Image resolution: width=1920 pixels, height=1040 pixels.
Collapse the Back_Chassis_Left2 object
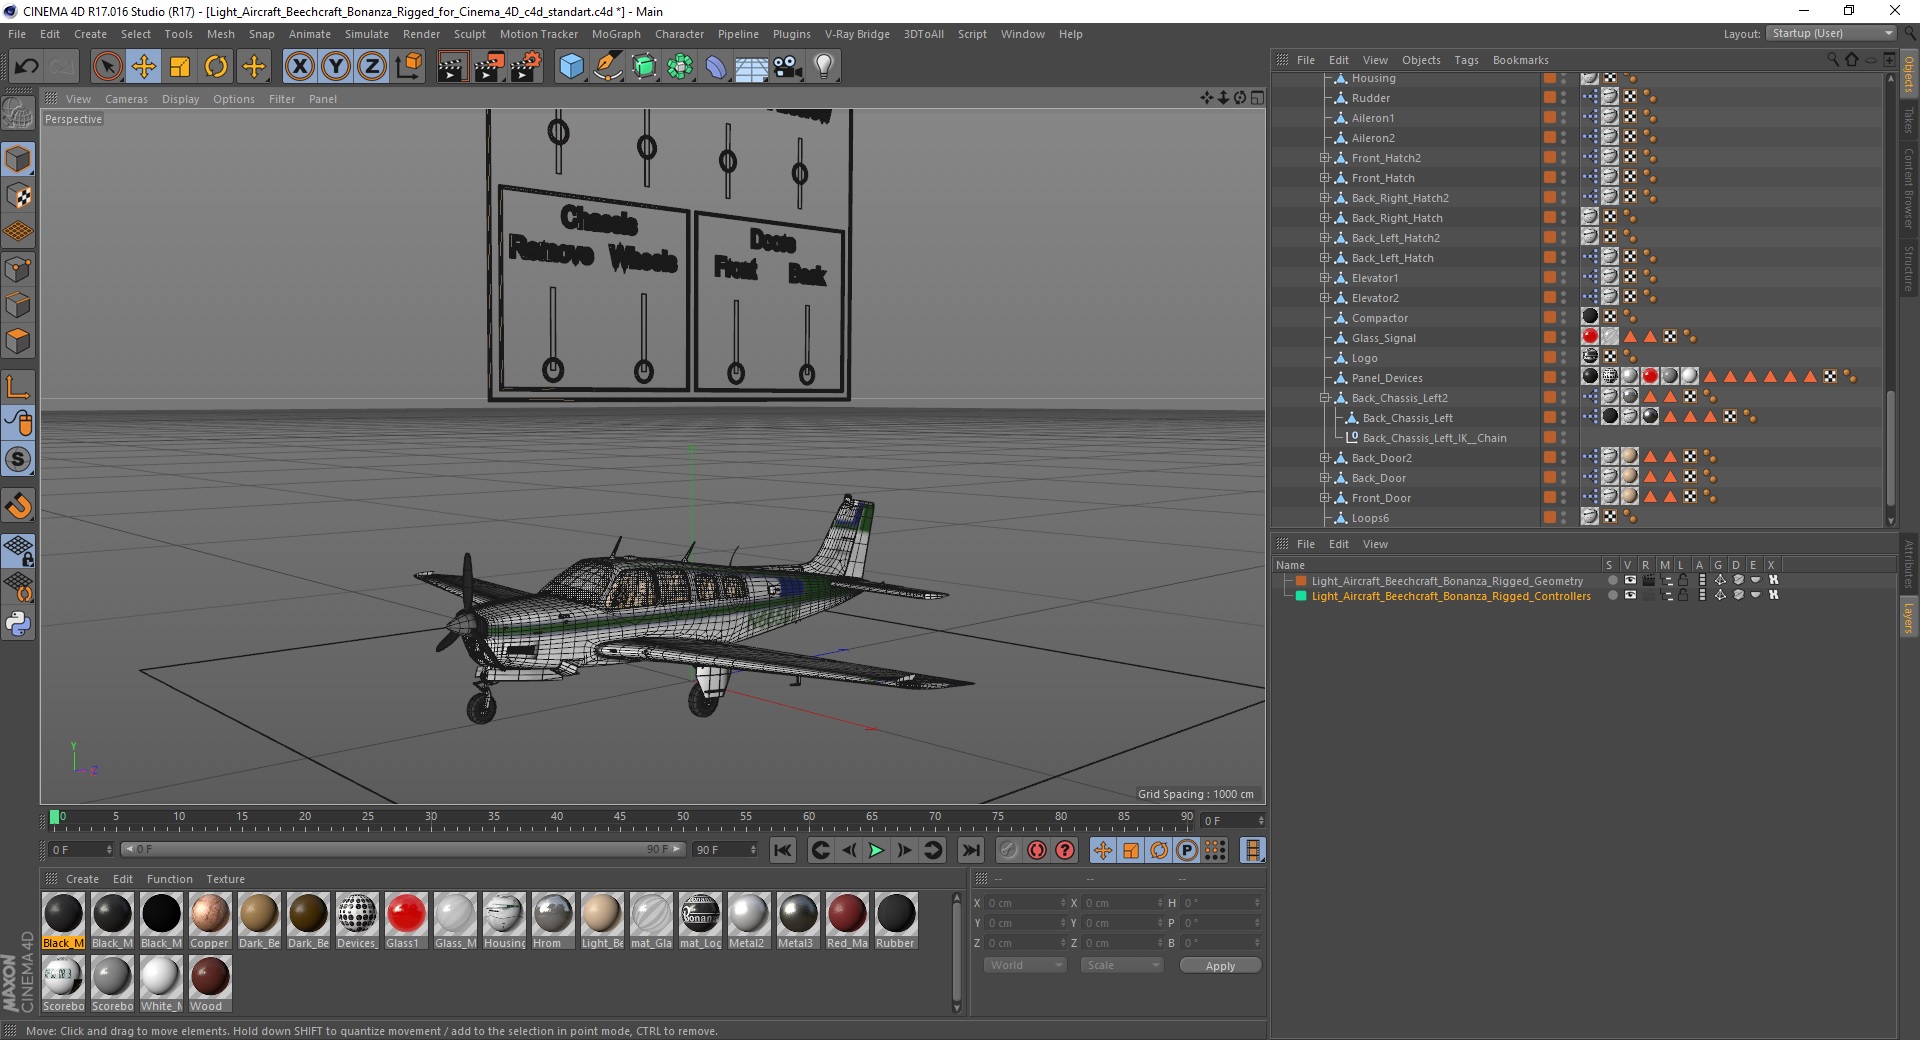coord(1324,398)
